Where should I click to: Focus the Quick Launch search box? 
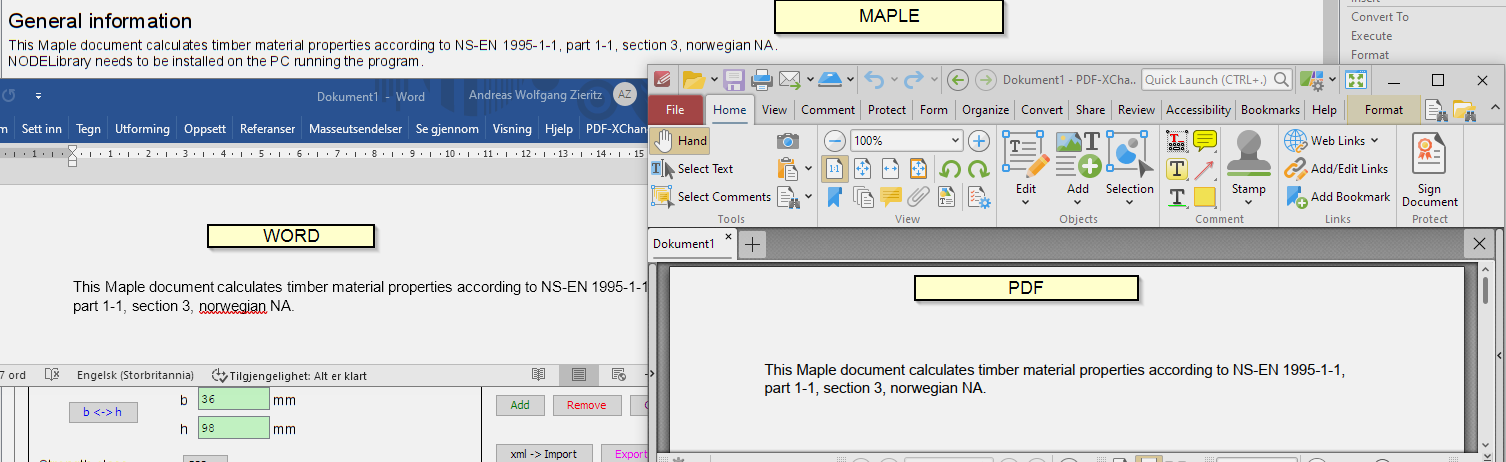click(1217, 80)
